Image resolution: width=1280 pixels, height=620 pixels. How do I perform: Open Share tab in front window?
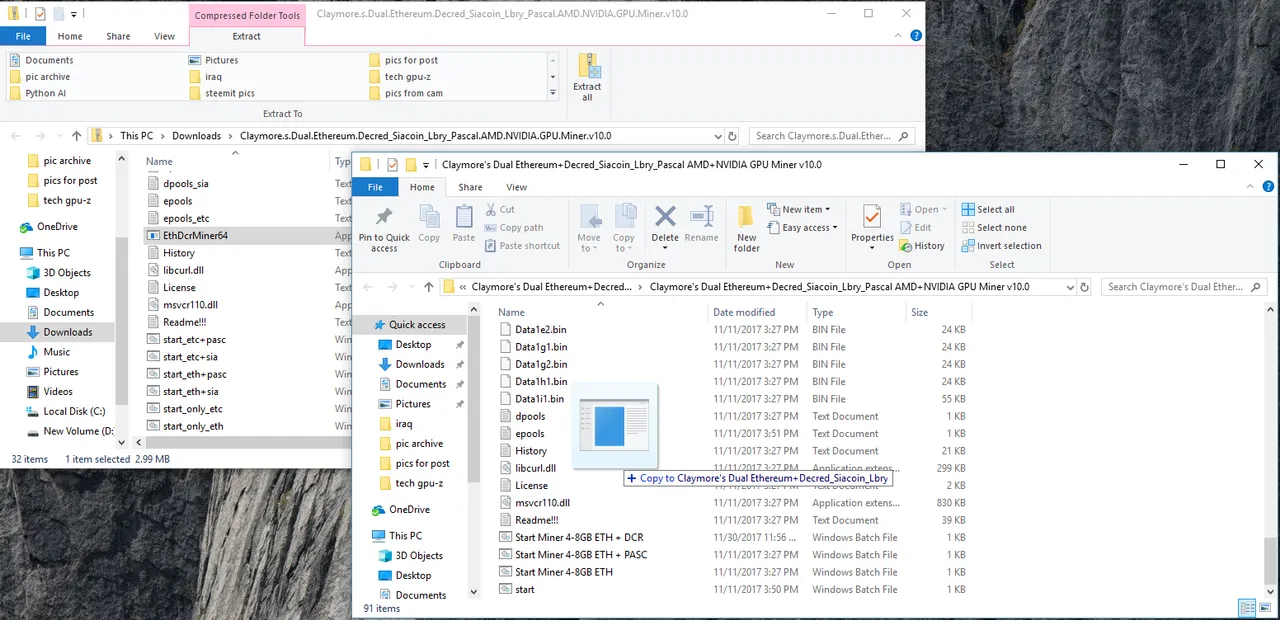(470, 187)
